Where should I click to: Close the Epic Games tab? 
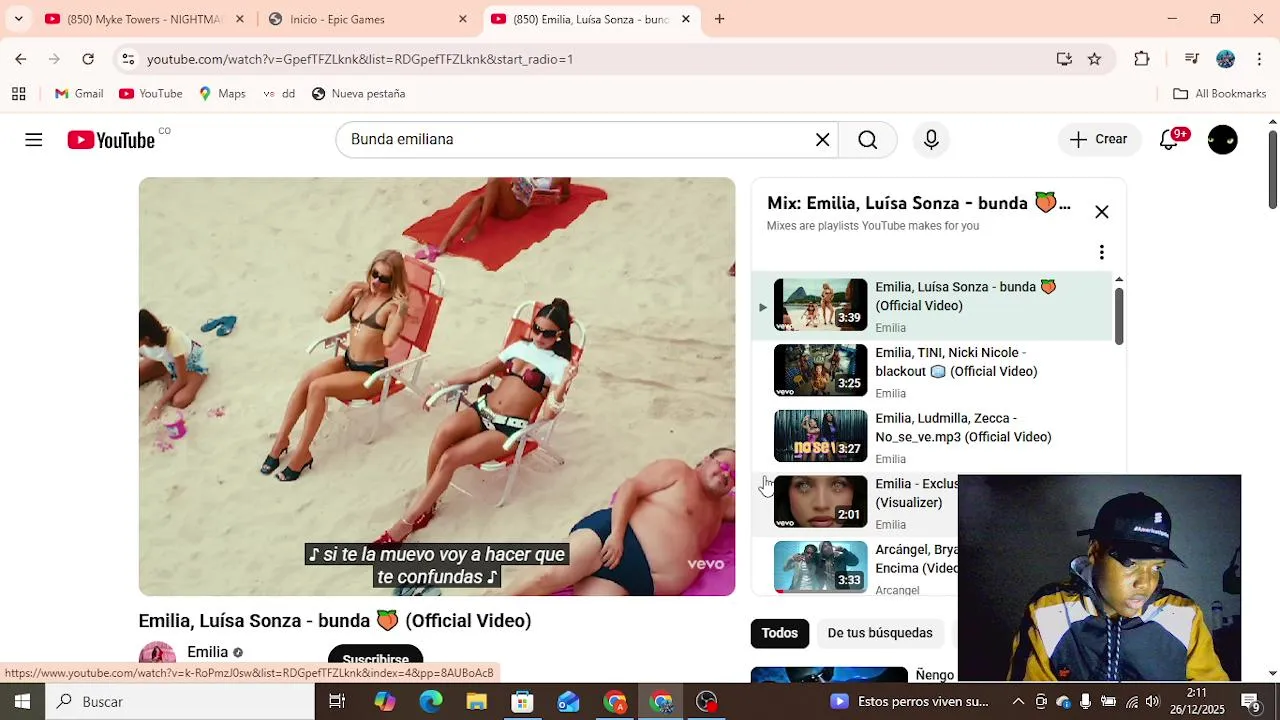tap(462, 19)
